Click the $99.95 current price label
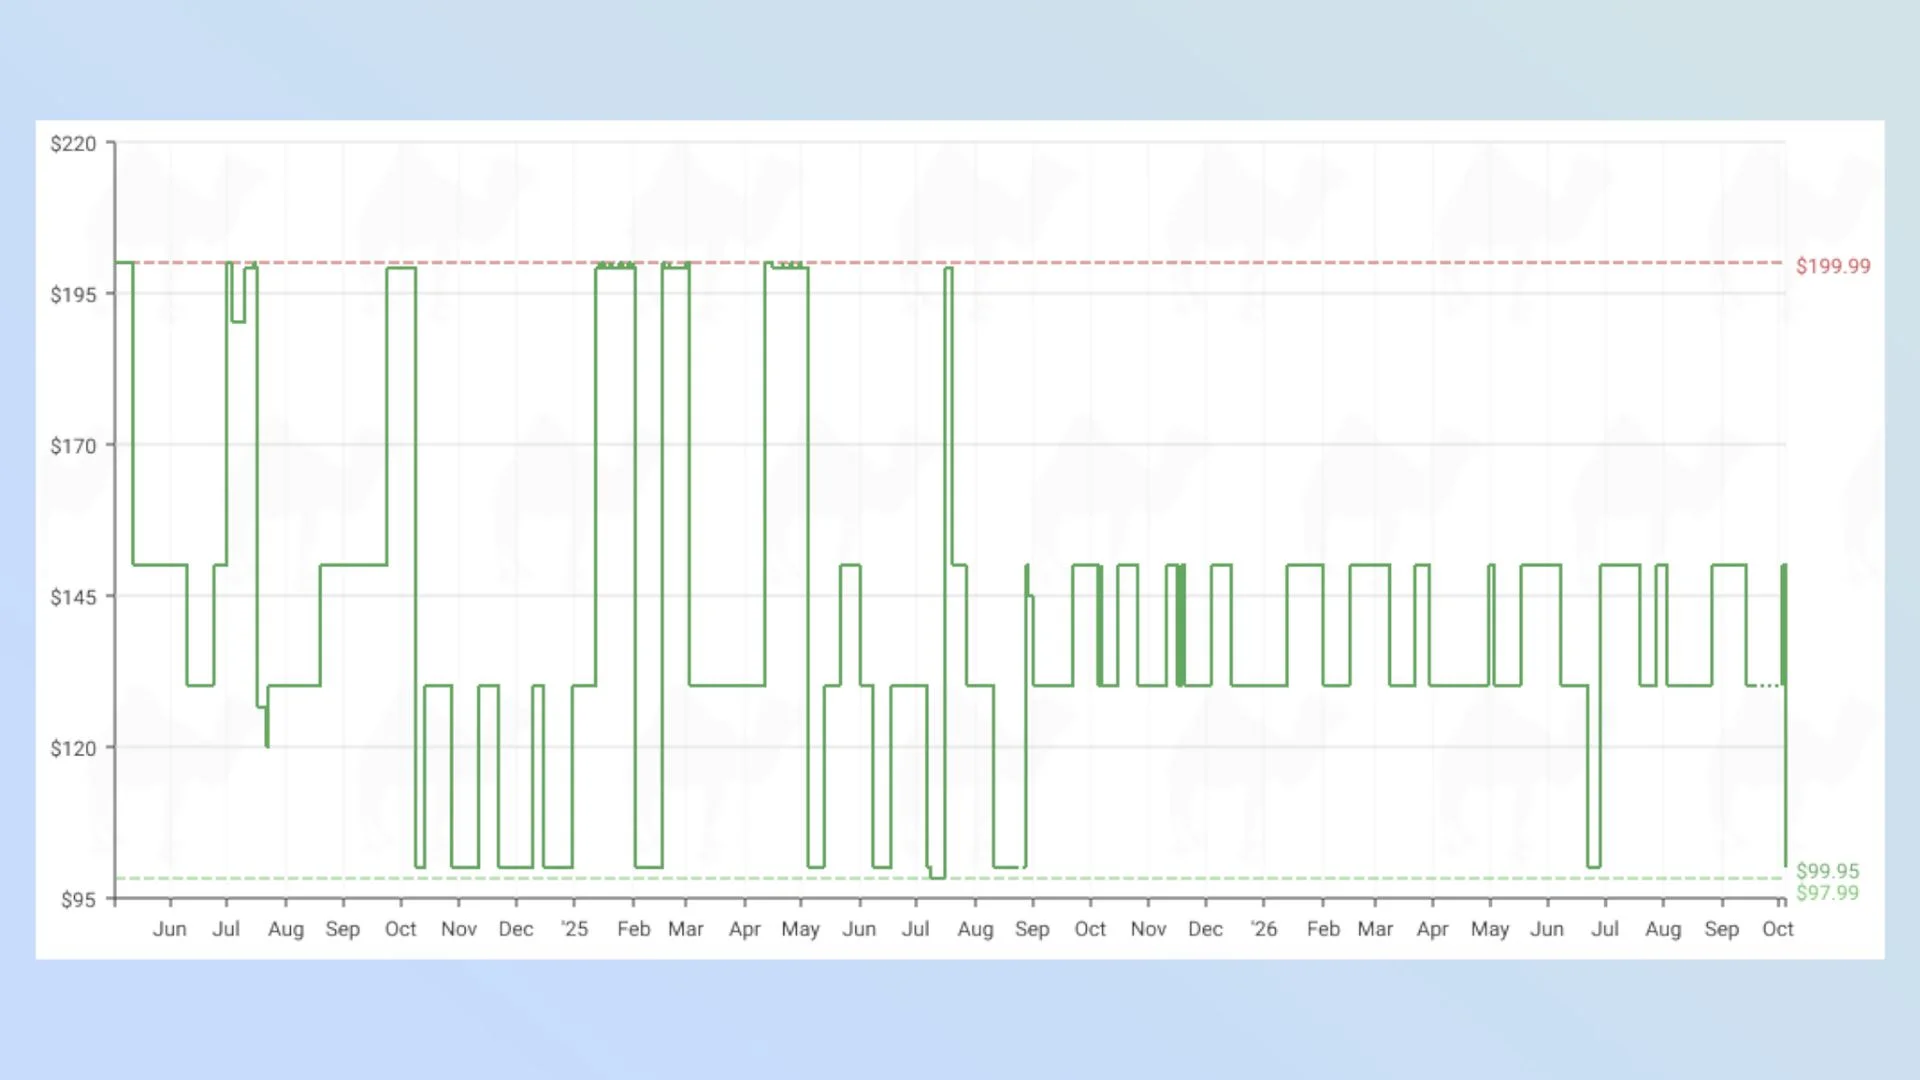The image size is (1920, 1080). (x=1827, y=871)
